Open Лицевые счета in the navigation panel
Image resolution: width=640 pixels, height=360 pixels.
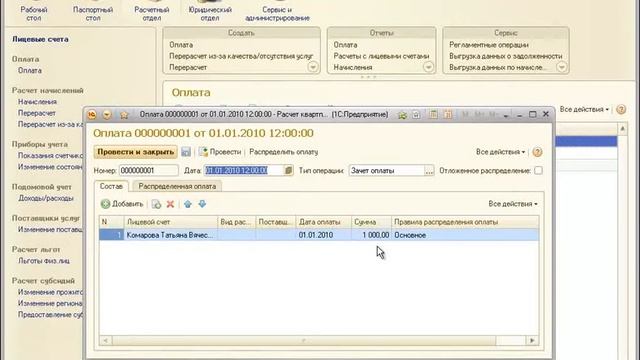pyautogui.click(x=40, y=39)
